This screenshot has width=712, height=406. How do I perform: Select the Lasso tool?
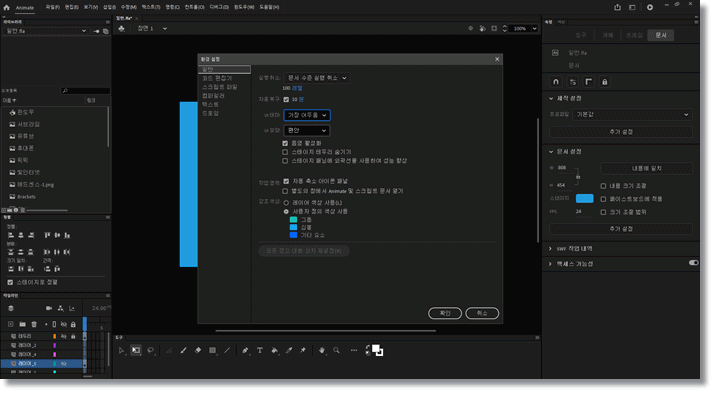click(x=151, y=351)
